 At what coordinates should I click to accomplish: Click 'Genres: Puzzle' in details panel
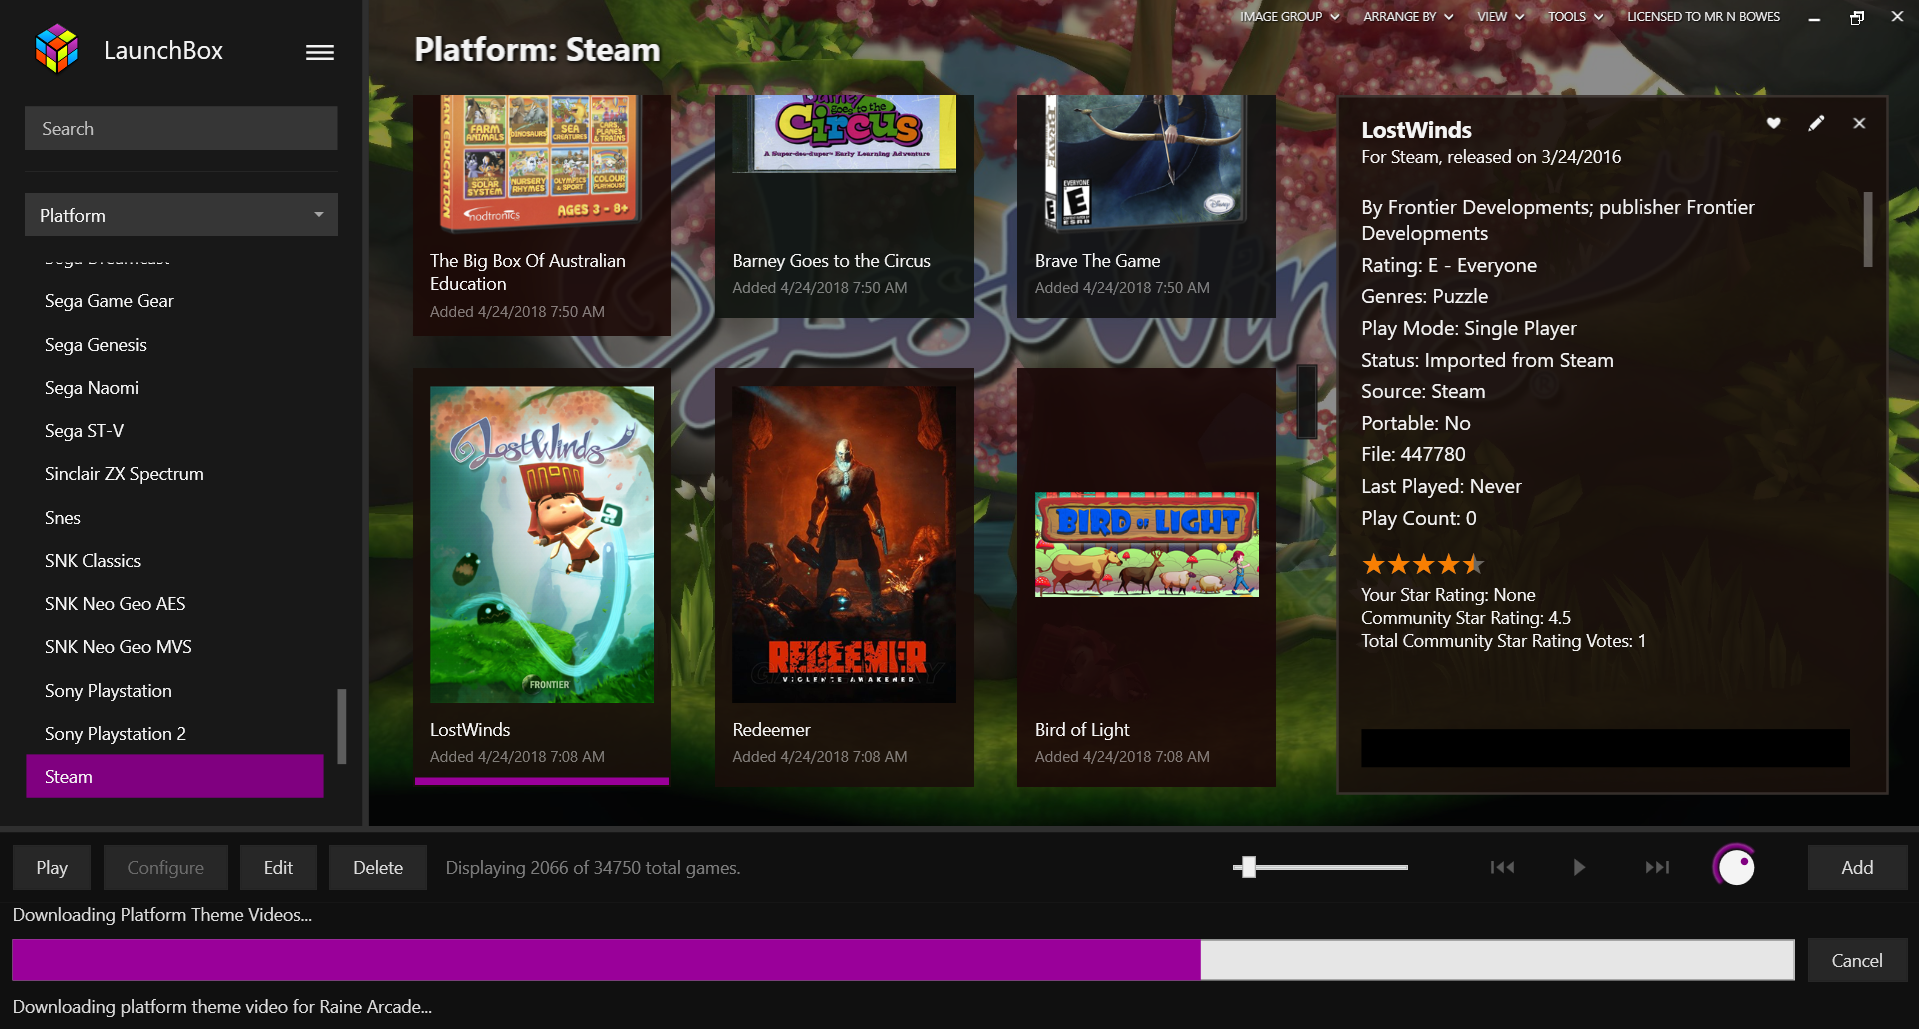point(1424,296)
